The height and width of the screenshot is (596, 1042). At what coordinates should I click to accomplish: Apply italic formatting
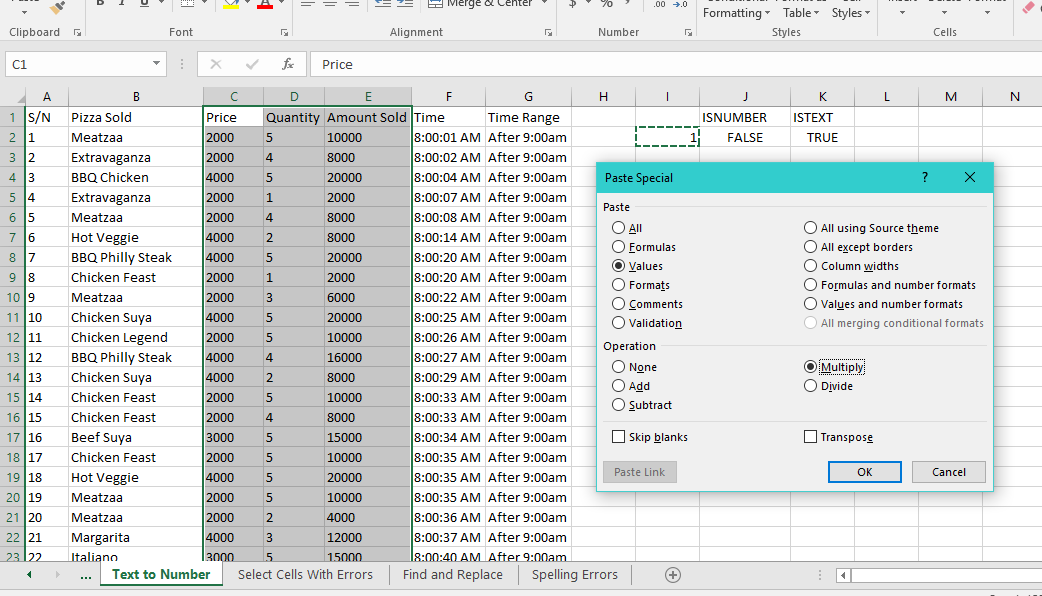tap(122, 5)
